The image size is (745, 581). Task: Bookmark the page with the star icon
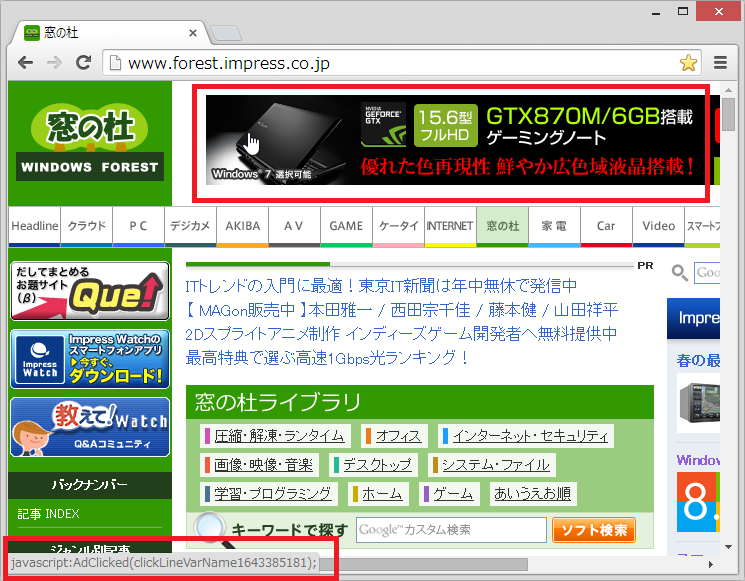click(688, 63)
